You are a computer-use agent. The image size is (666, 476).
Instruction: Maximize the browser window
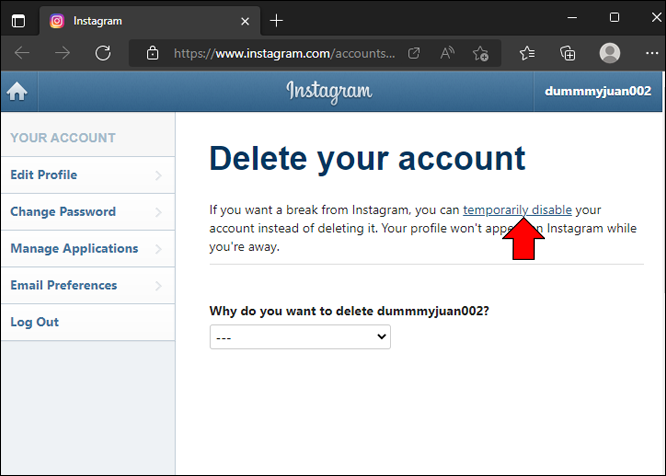click(x=614, y=17)
